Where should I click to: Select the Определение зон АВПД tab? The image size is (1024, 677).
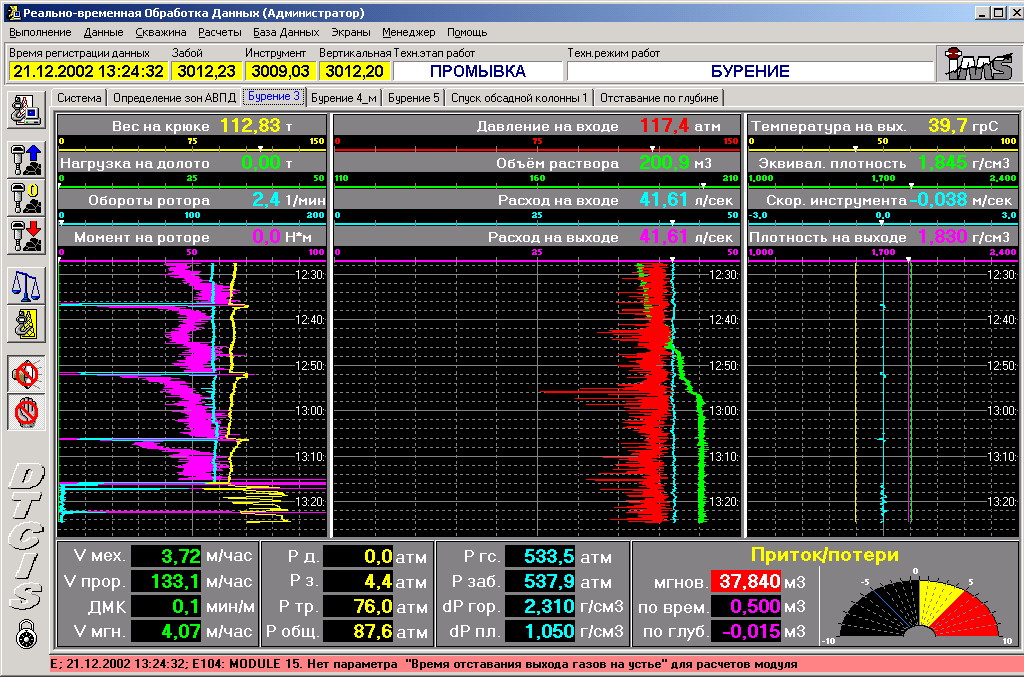coord(174,98)
